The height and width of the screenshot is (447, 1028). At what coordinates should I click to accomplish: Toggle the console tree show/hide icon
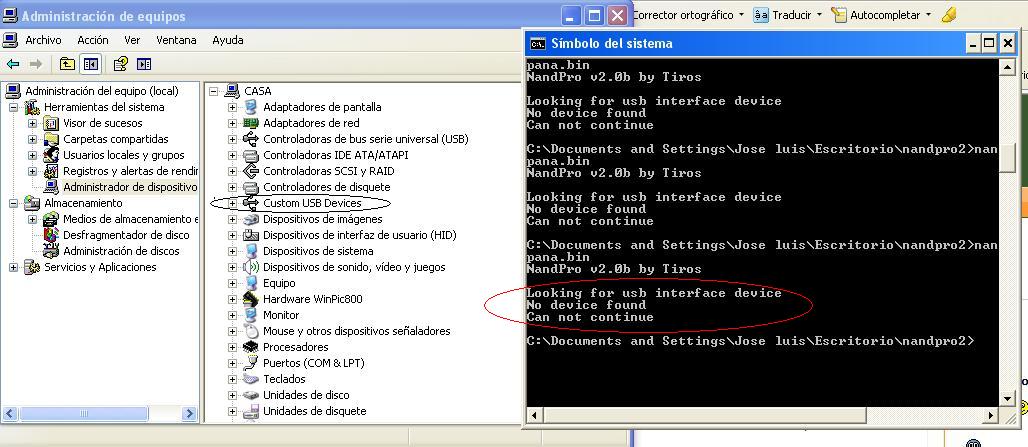pos(90,64)
